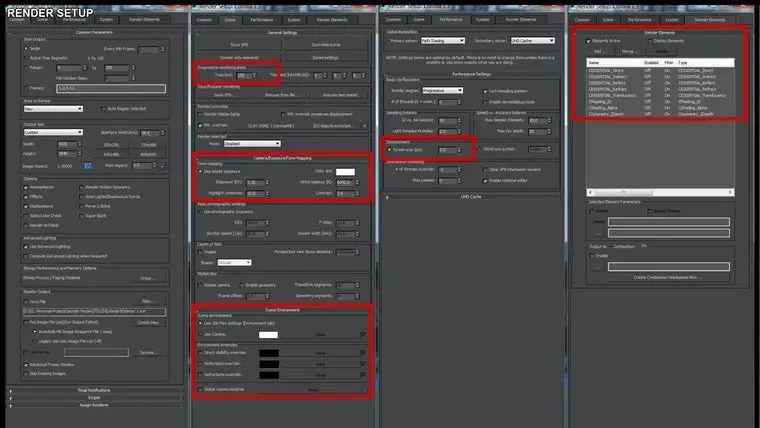760x428 pixels.
Task: Enable the Atmospherics option
Action: pos(26,187)
